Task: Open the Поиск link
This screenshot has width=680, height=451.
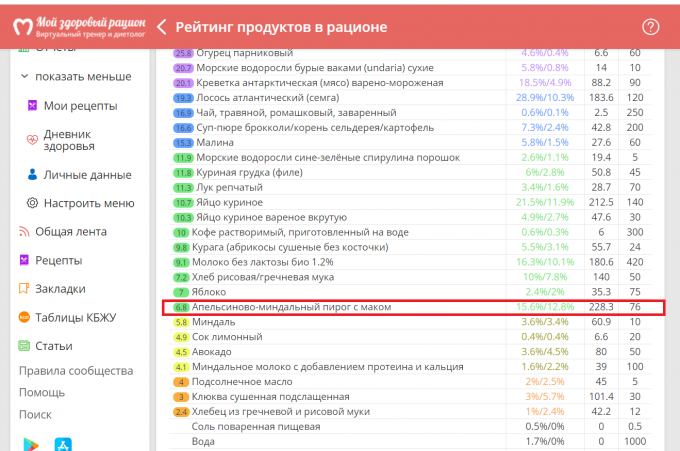Action: pyautogui.click(x=35, y=414)
